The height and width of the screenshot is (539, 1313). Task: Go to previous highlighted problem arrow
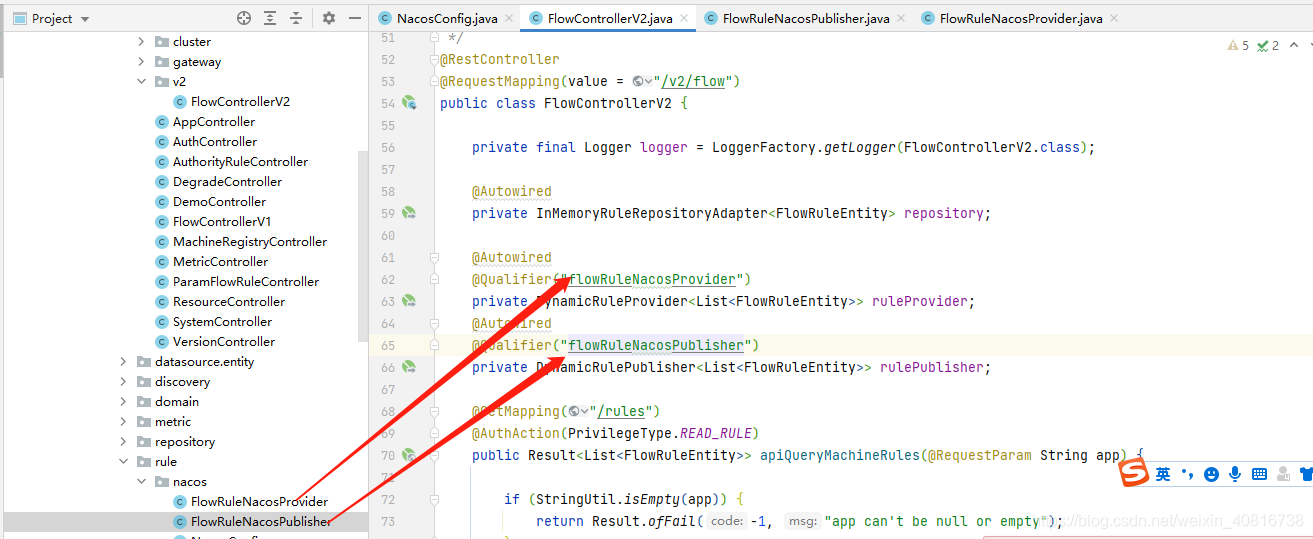click(1294, 45)
